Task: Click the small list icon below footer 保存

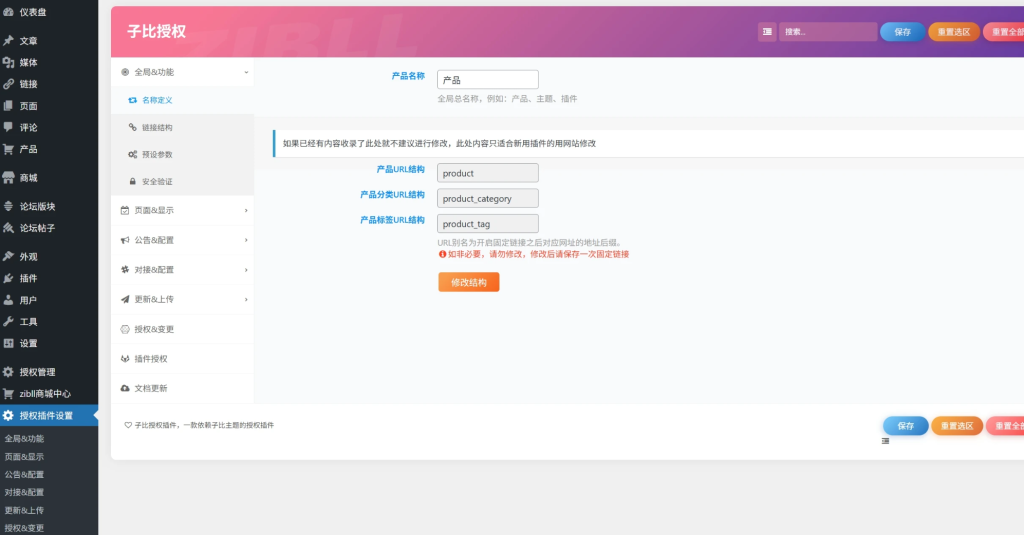Action: tap(886, 441)
